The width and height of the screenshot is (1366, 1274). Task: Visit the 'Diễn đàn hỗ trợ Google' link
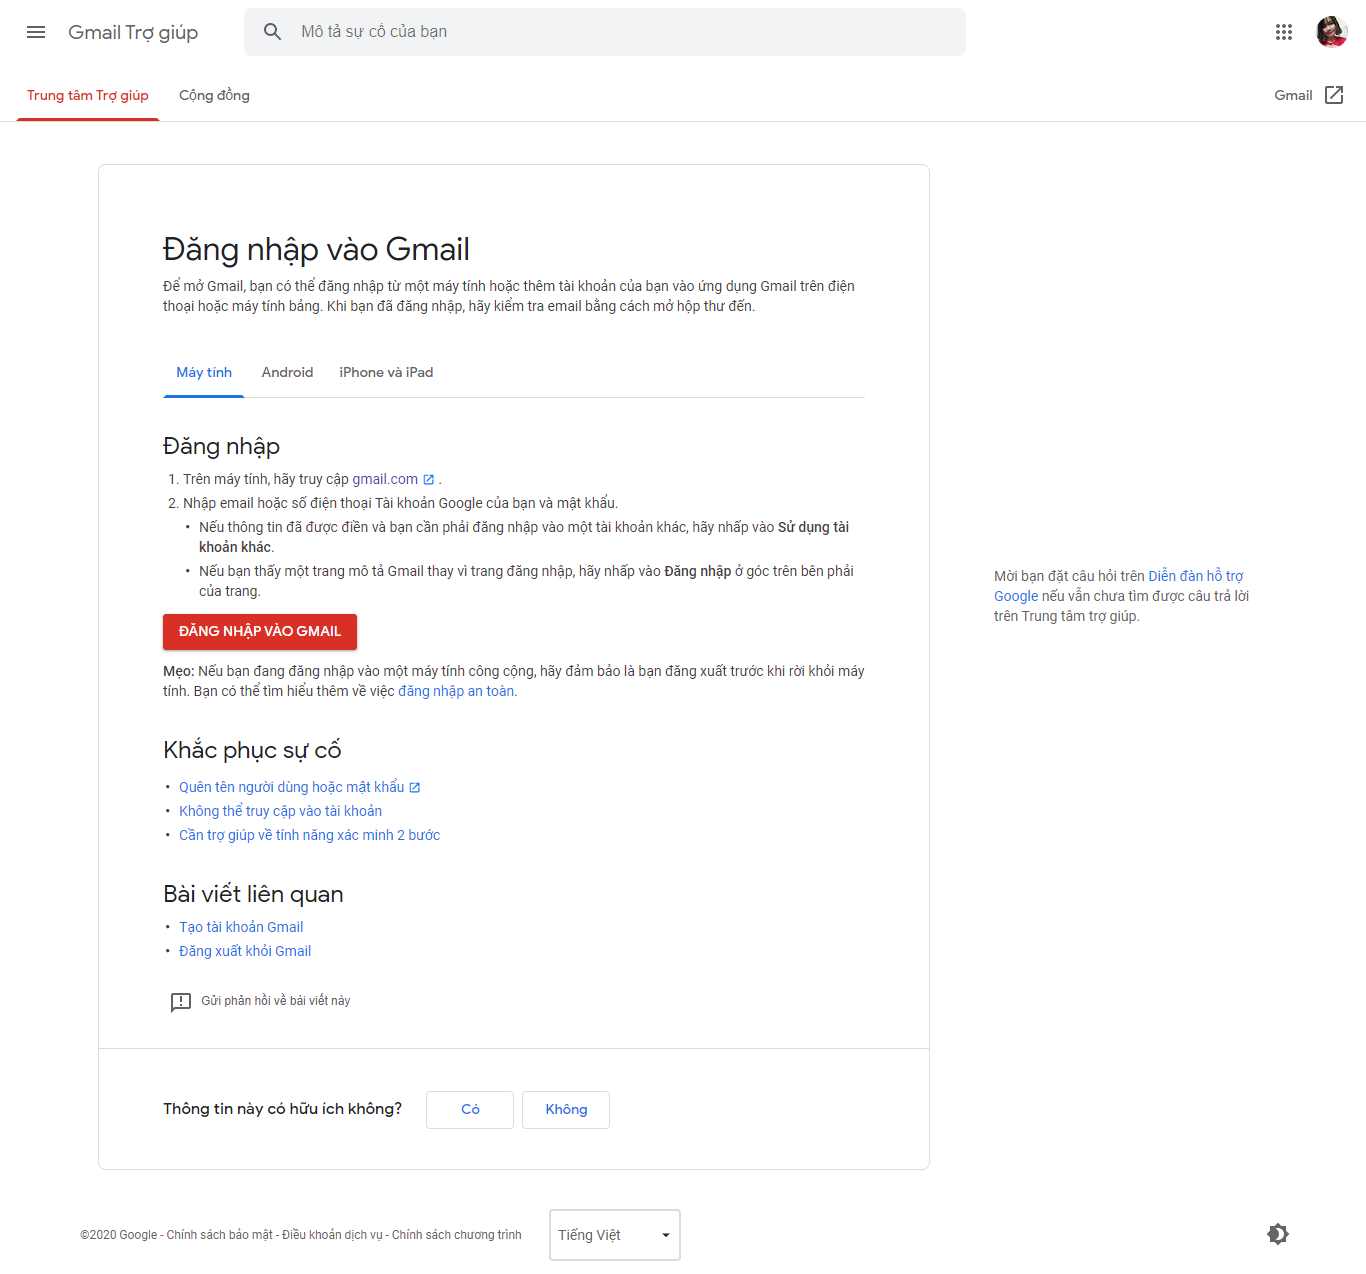[x=1196, y=575]
